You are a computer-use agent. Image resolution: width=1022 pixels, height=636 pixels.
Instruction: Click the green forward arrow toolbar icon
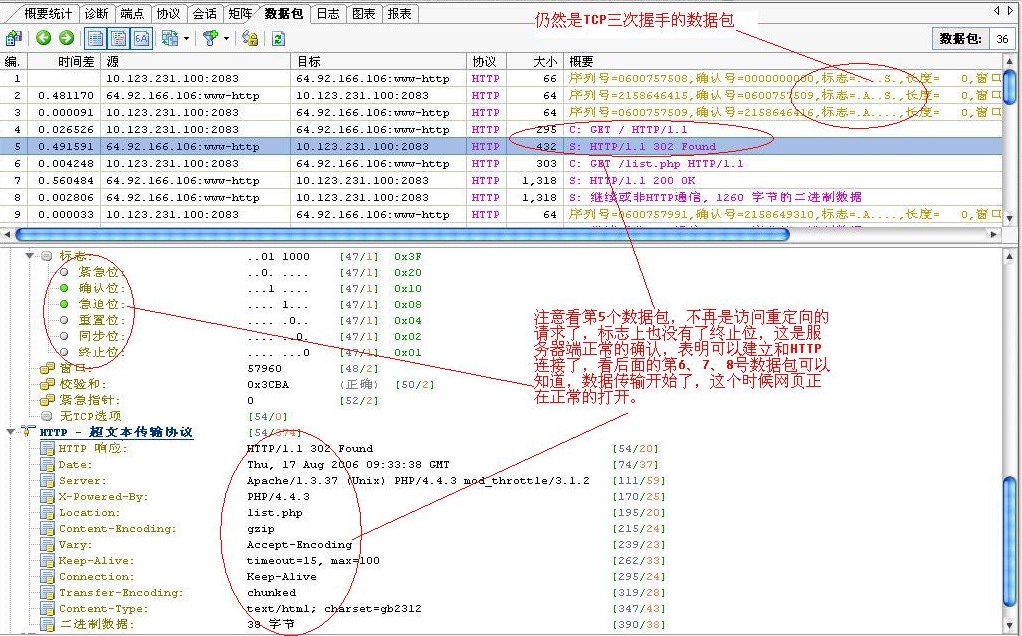click(66, 38)
